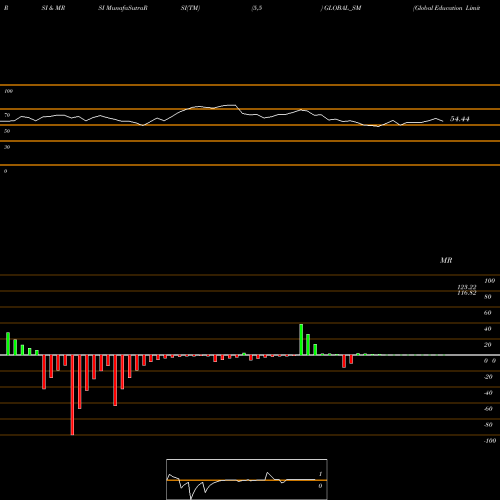Click the MR right axis label 40

point(488,329)
